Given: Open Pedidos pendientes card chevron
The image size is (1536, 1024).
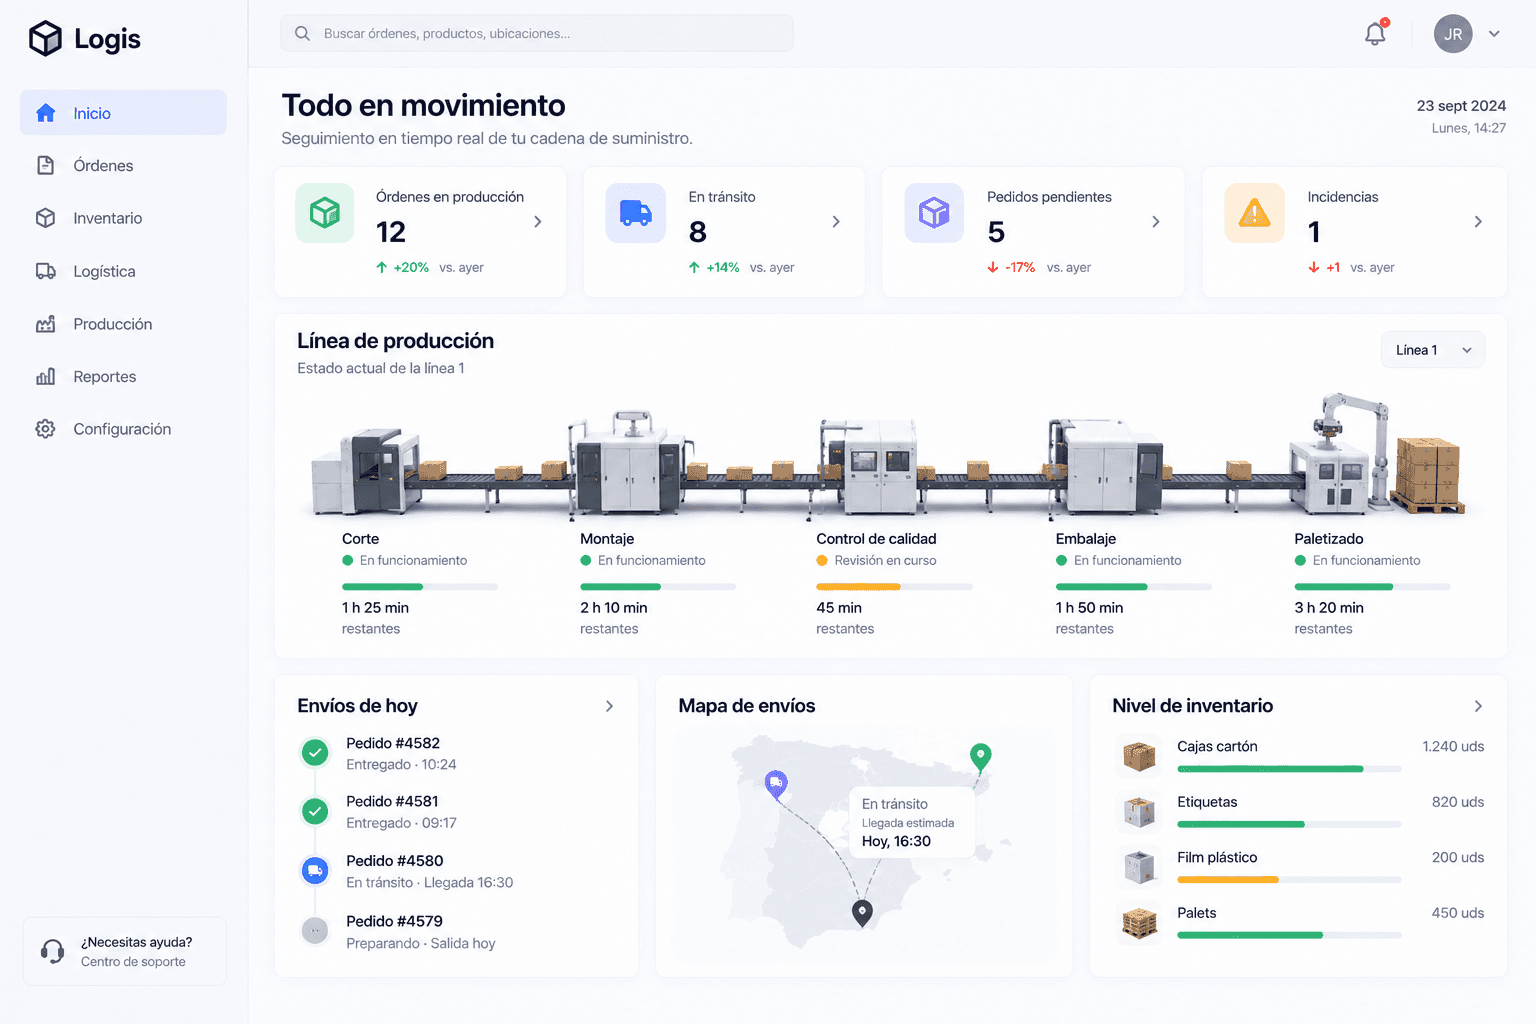Looking at the screenshot, I should click(x=1156, y=222).
